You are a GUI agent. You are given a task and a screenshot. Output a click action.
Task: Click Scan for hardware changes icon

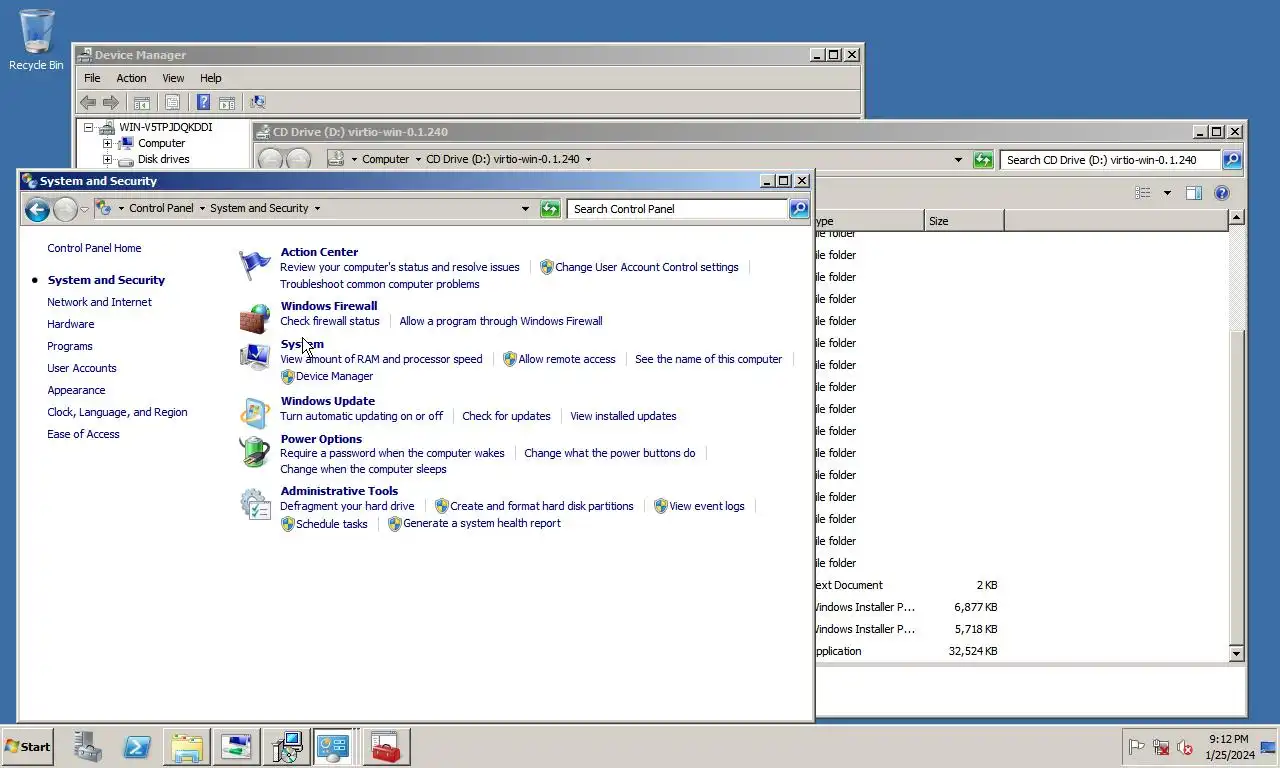click(258, 102)
